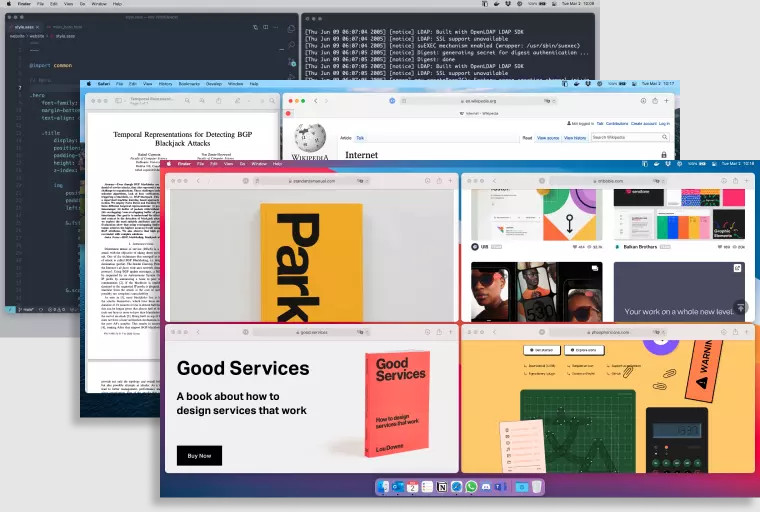Click the Apple menu on the front desktop
The image size is (760, 512).
(x=169, y=164)
